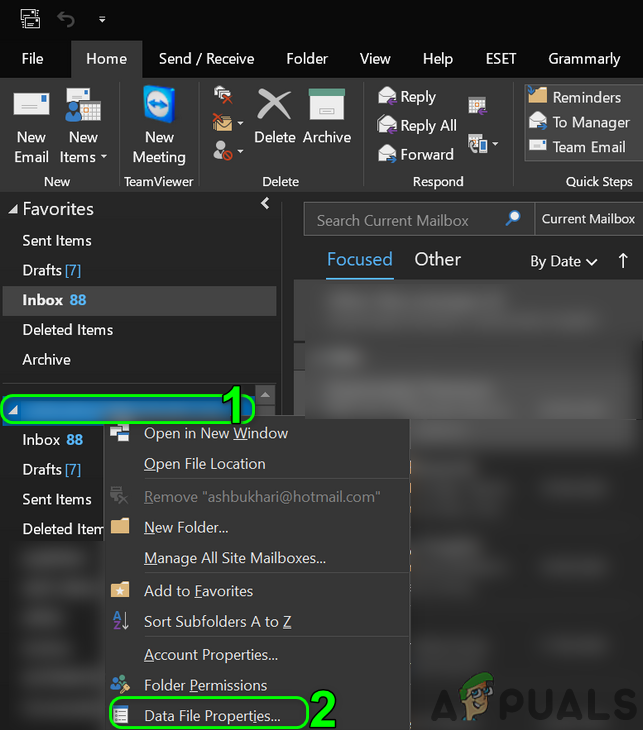Click the folder pane scroll up arrow
Screen dimensions: 643x730
click(265, 395)
